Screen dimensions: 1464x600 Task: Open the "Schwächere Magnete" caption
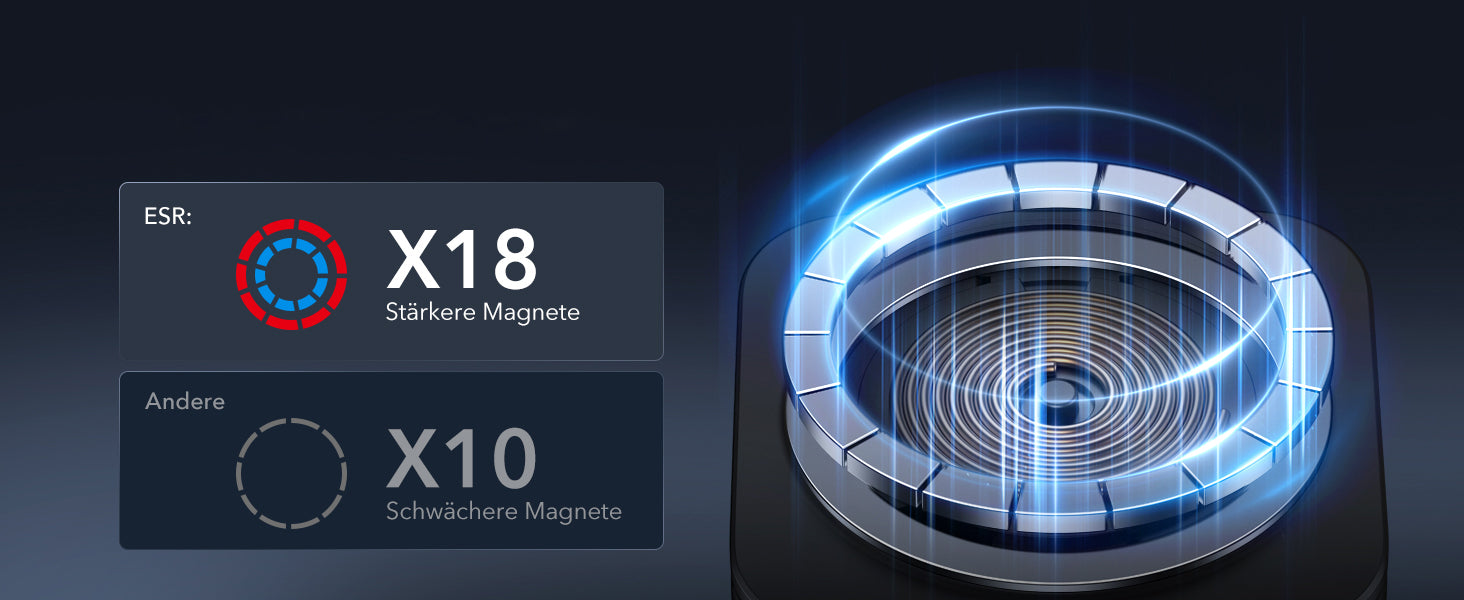tap(503, 511)
